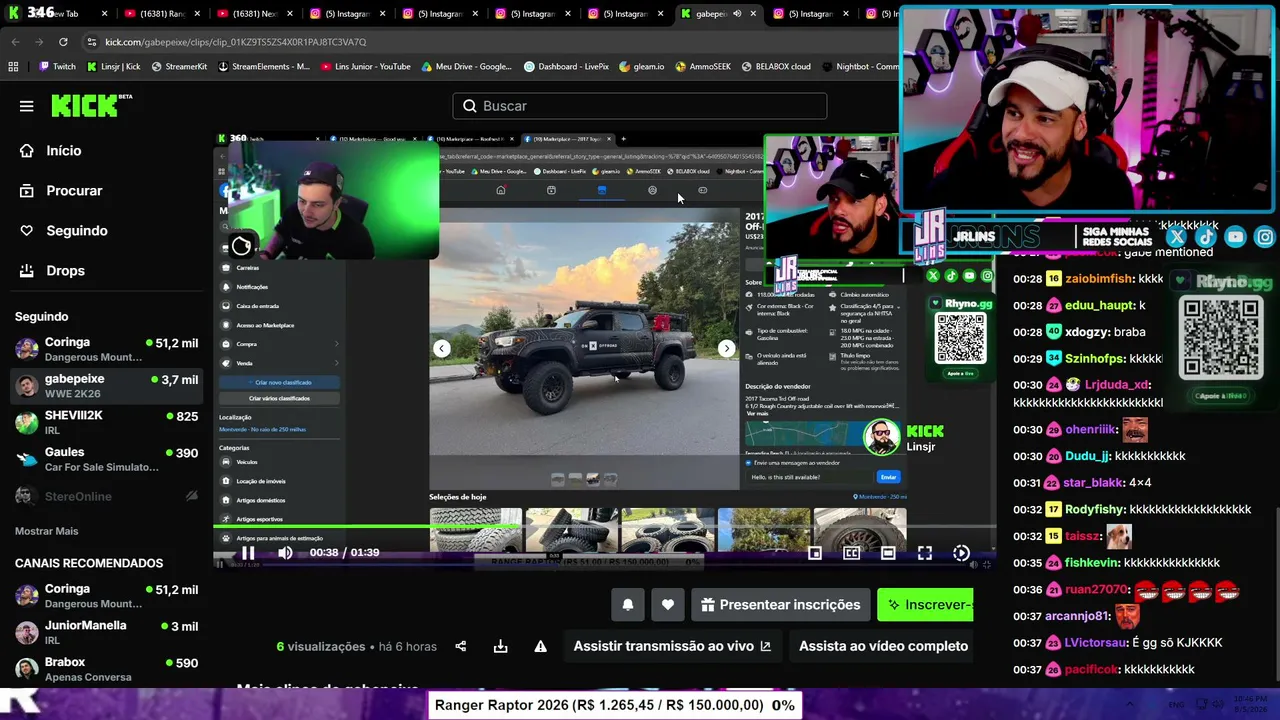The height and width of the screenshot is (720, 1280).
Task: Open the StreamerKit bookmark
Action: pos(179,67)
